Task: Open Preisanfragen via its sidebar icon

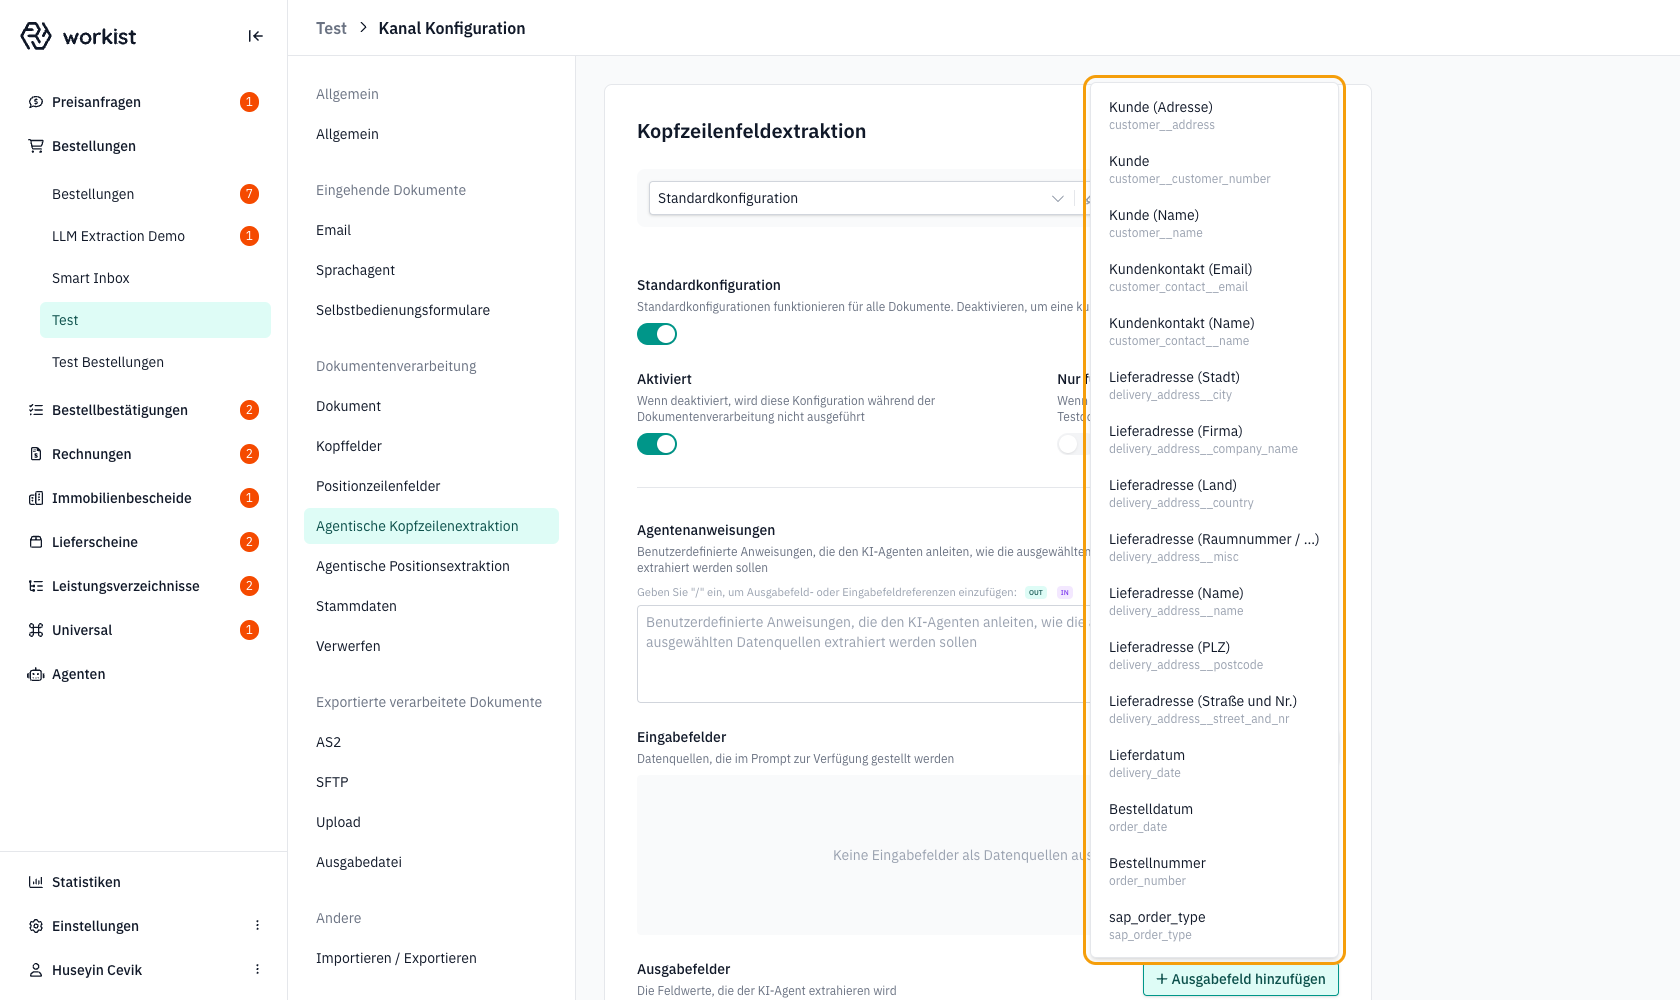Action: tap(36, 102)
